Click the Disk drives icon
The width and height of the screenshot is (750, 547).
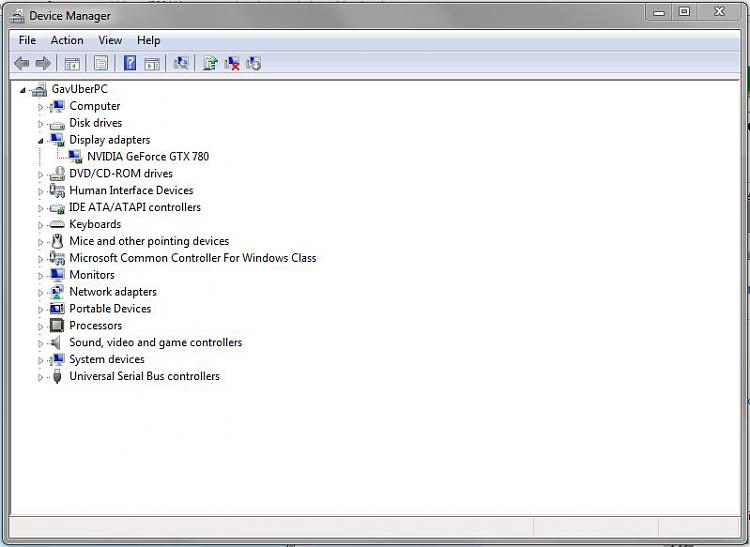pos(57,124)
